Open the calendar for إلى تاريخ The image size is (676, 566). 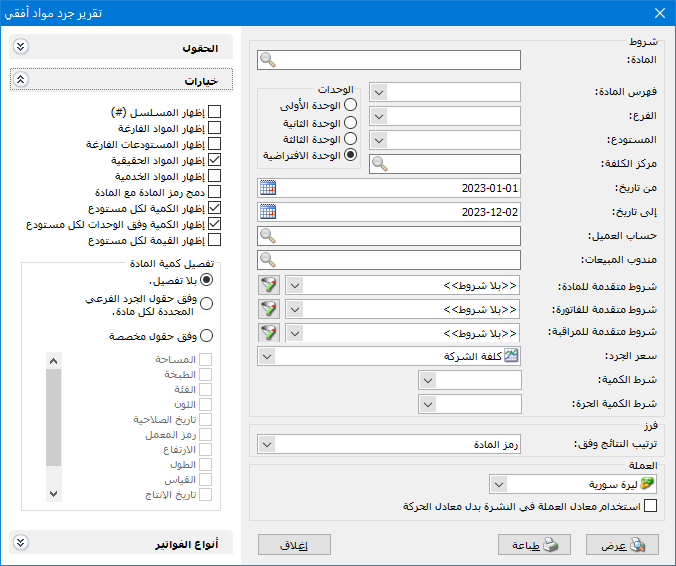coord(268,212)
